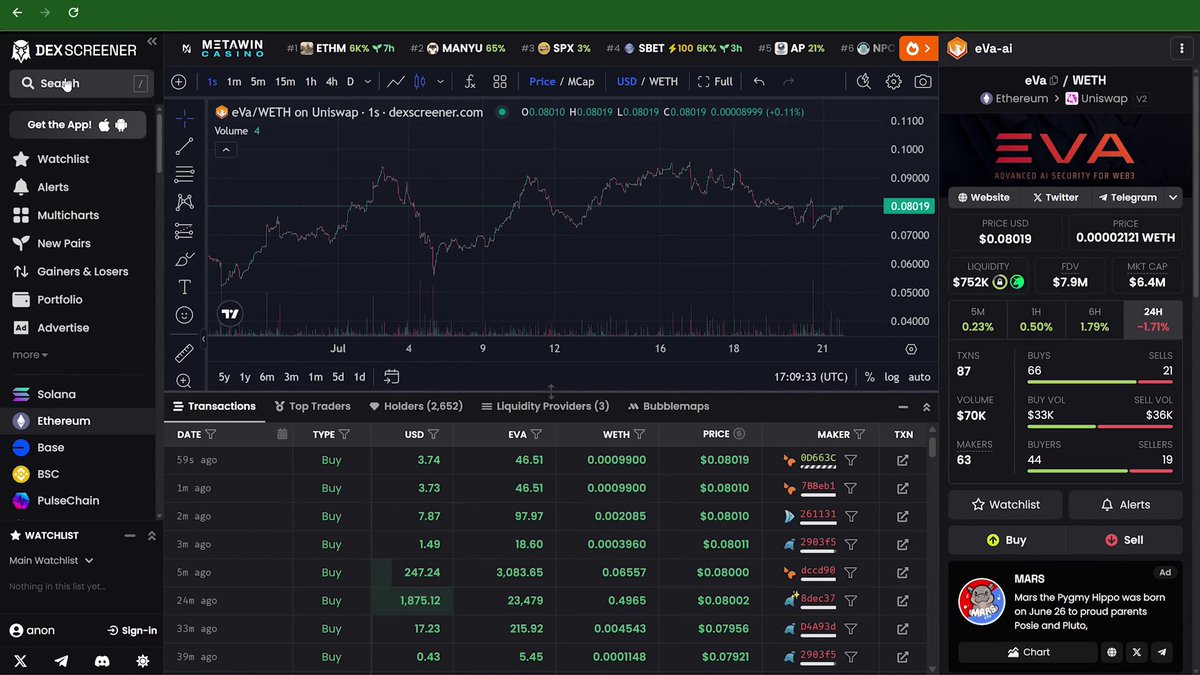Select the Fibonacci retracement tool
Screen dimensions: 1200x675
coord(184,175)
